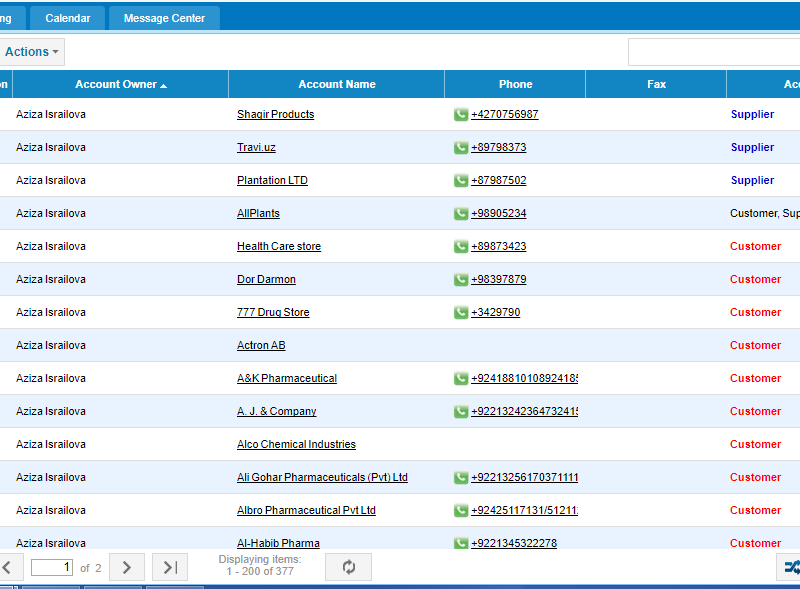Refresh the accounts list
The width and height of the screenshot is (800, 589).
(x=348, y=567)
